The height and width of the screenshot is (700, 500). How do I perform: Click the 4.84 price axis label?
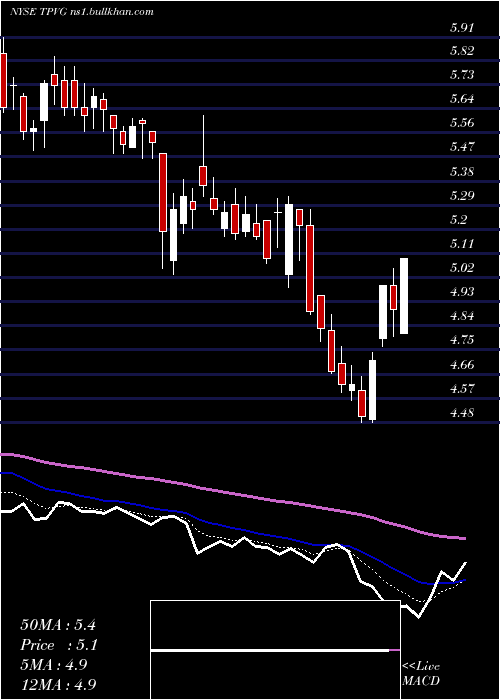point(461,316)
